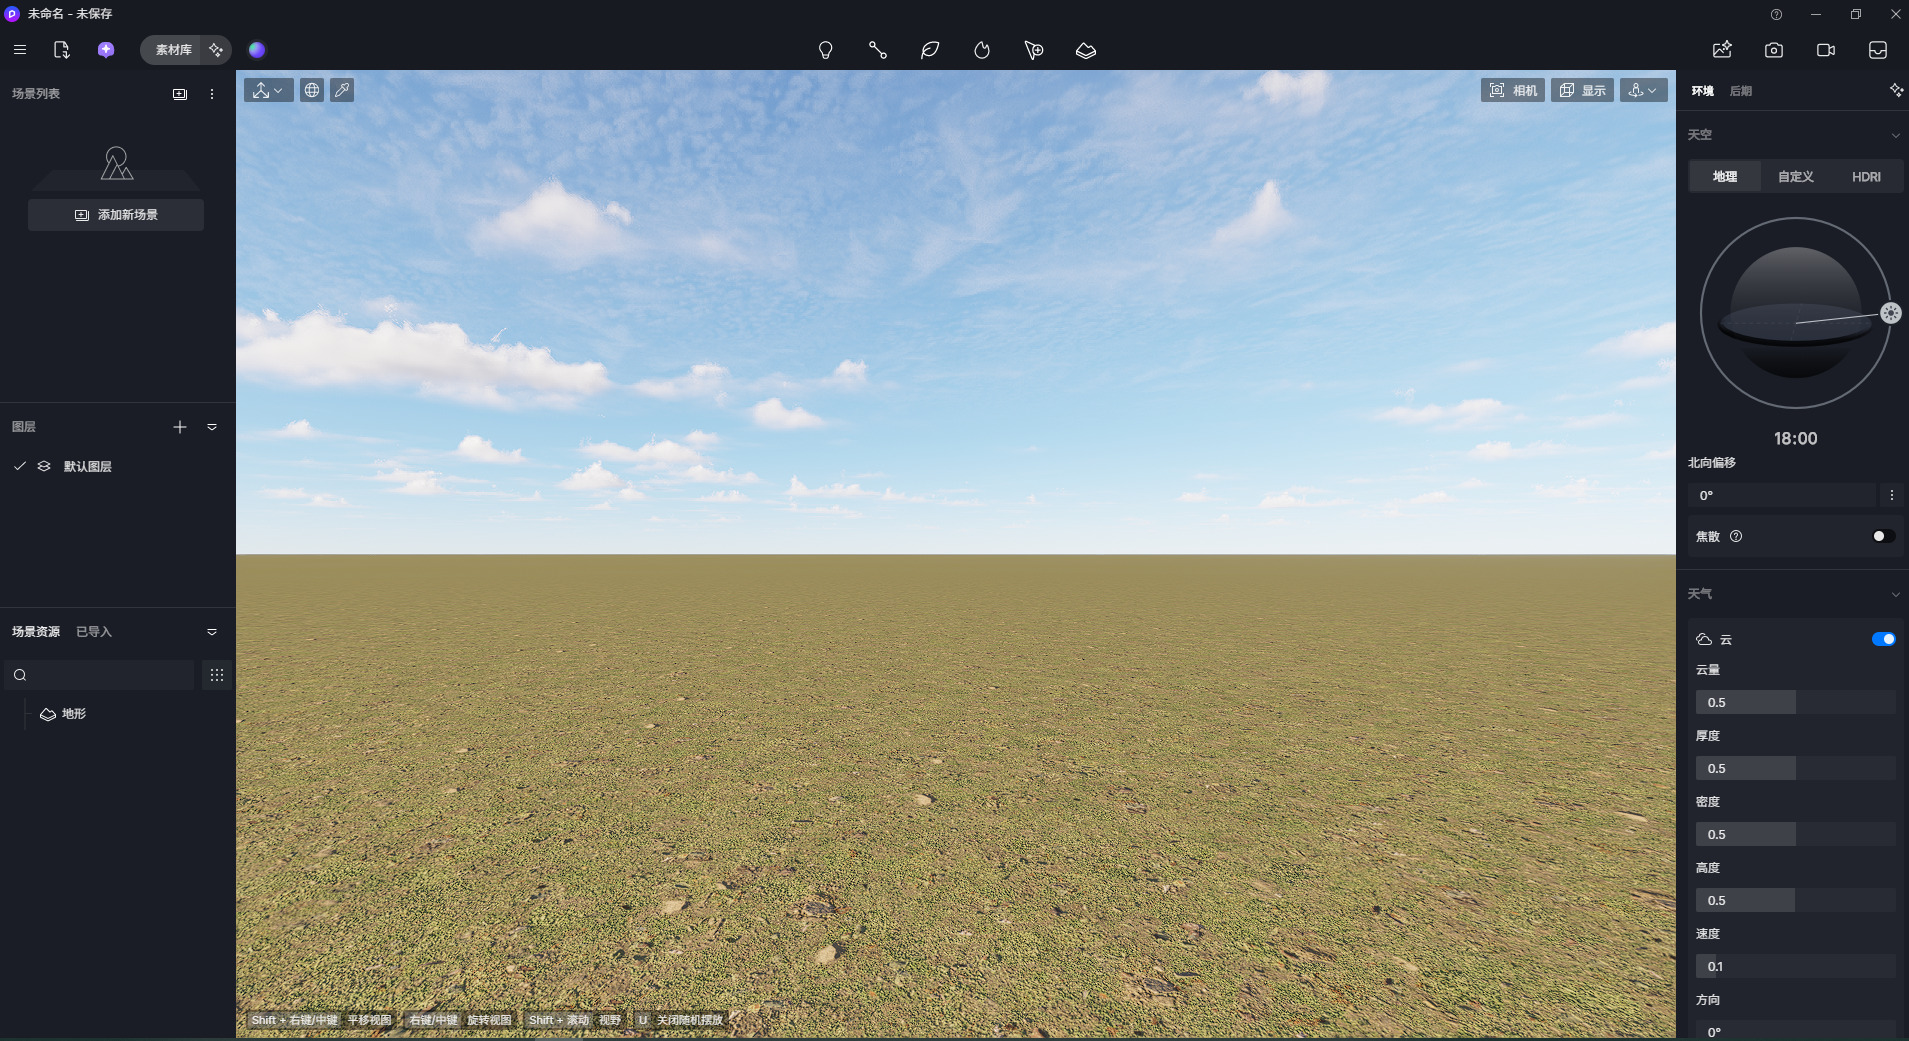Click the globe icon in viewport
Viewport: 1909px width, 1041px height.
312,90
